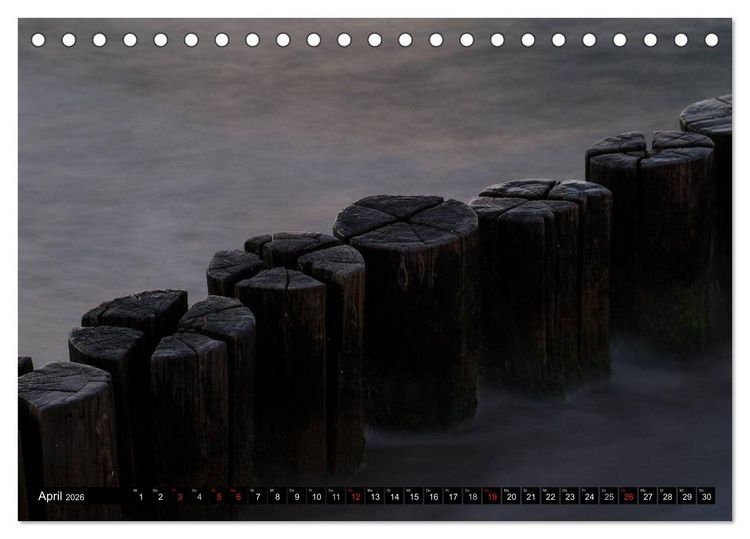Select date 1 in the calendar strip
Image resolution: width=750 pixels, height=539 pixels.
[x=141, y=495]
